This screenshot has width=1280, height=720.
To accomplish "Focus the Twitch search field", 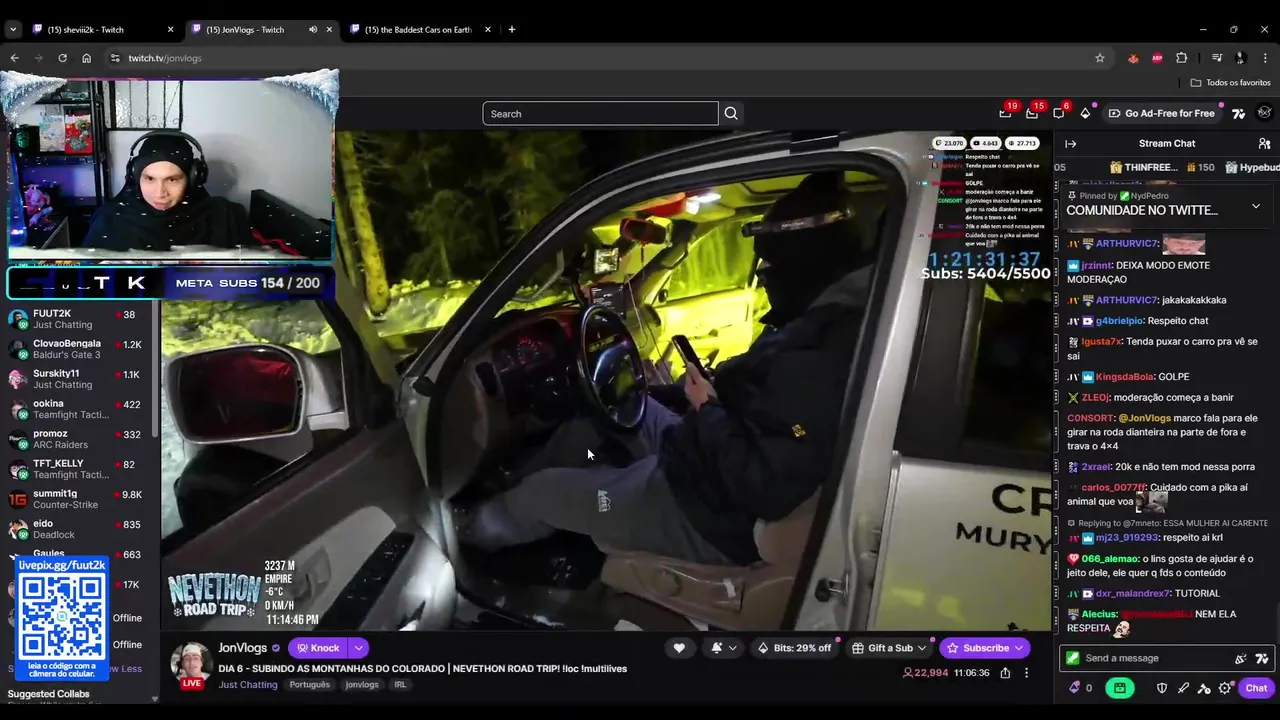I will [600, 113].
